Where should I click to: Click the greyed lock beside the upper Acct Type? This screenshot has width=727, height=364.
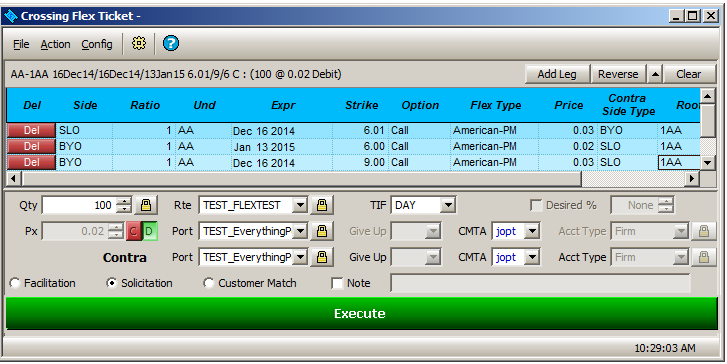(x=704, y=231)
